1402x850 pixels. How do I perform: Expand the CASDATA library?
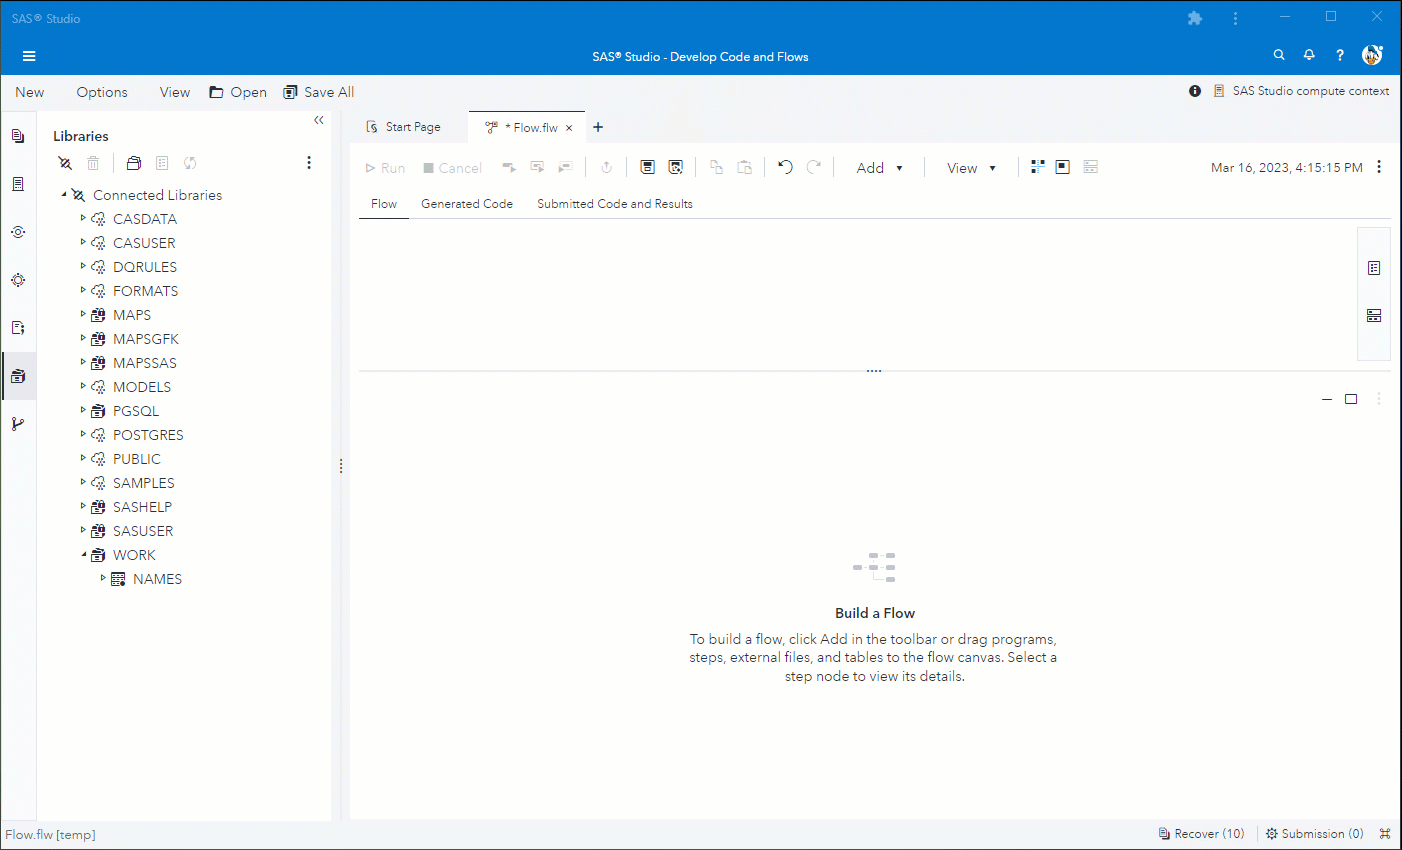tap(83, 218)
